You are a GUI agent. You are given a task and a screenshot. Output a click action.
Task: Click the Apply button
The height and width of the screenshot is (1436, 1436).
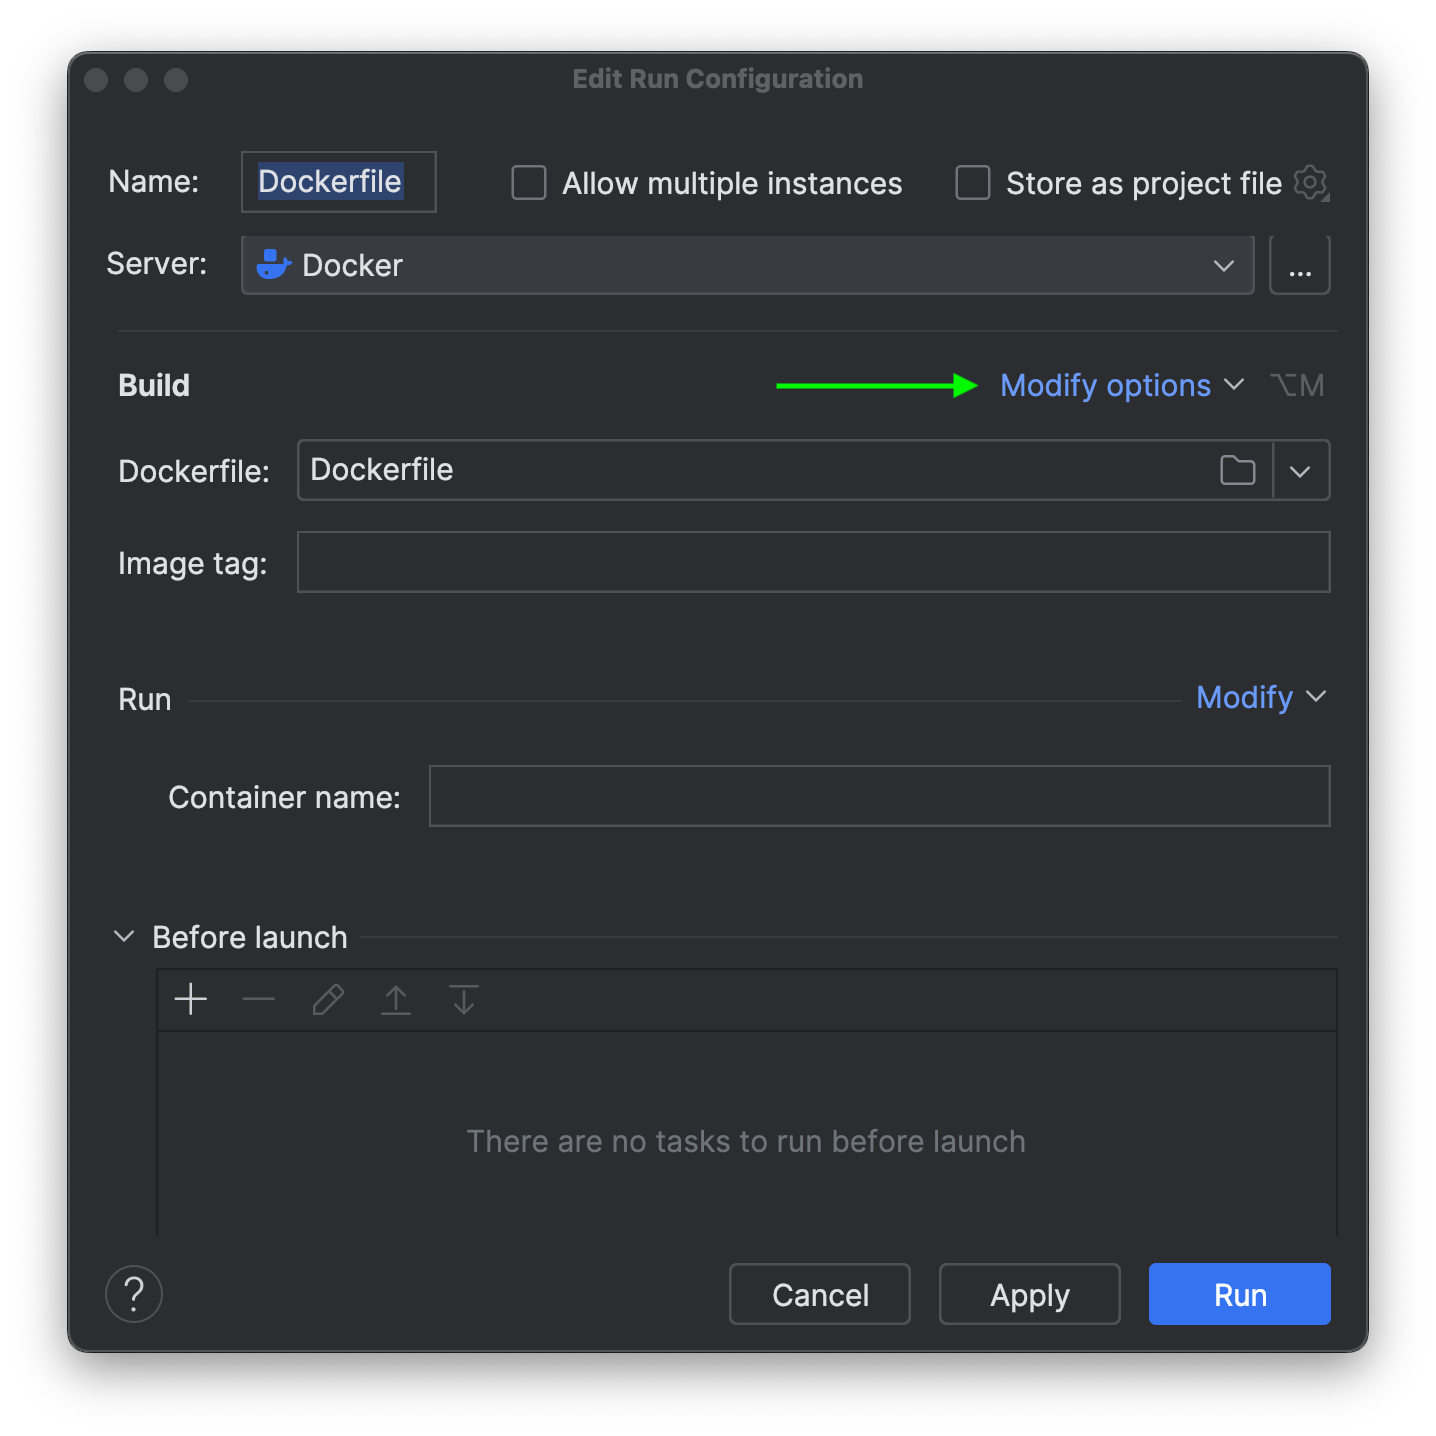click(x=1029, y=1294)
